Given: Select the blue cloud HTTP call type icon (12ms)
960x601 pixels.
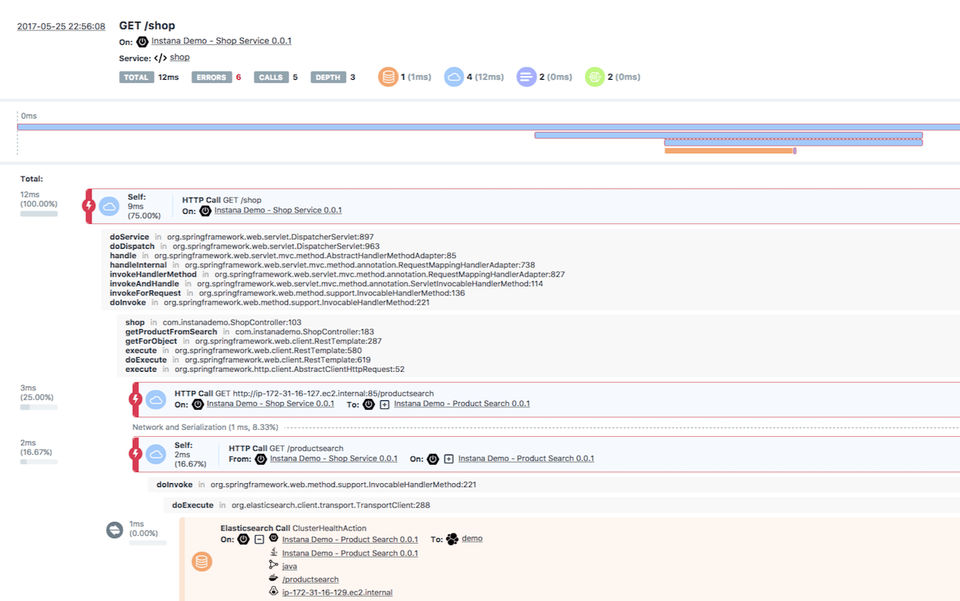Looking at the screenshot, I should pos(454,77).
